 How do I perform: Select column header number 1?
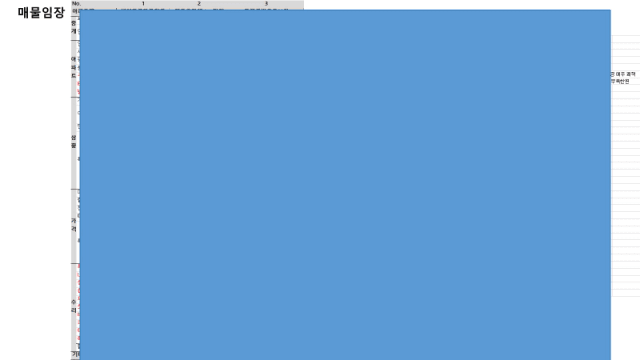point(143,4)
